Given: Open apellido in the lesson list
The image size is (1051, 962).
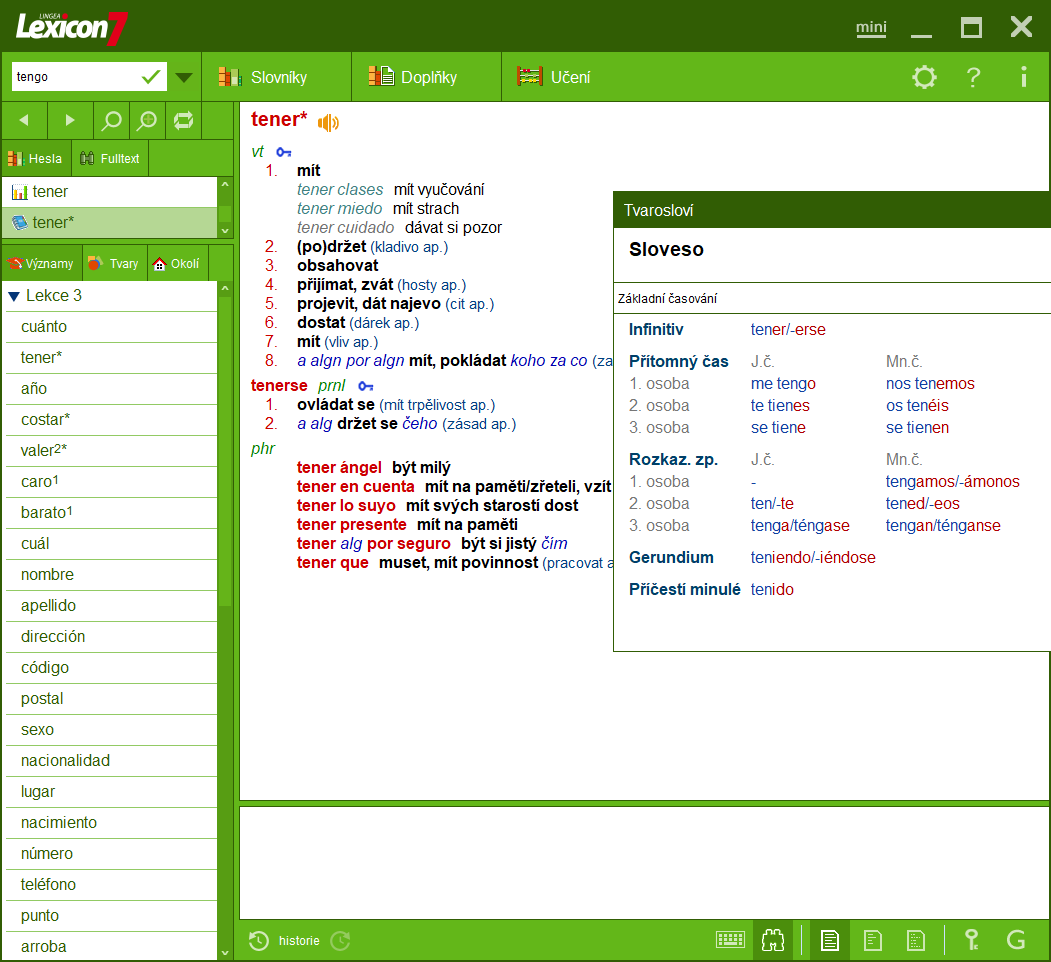Looking at the screenshot, I should click(x=111, y=605).
